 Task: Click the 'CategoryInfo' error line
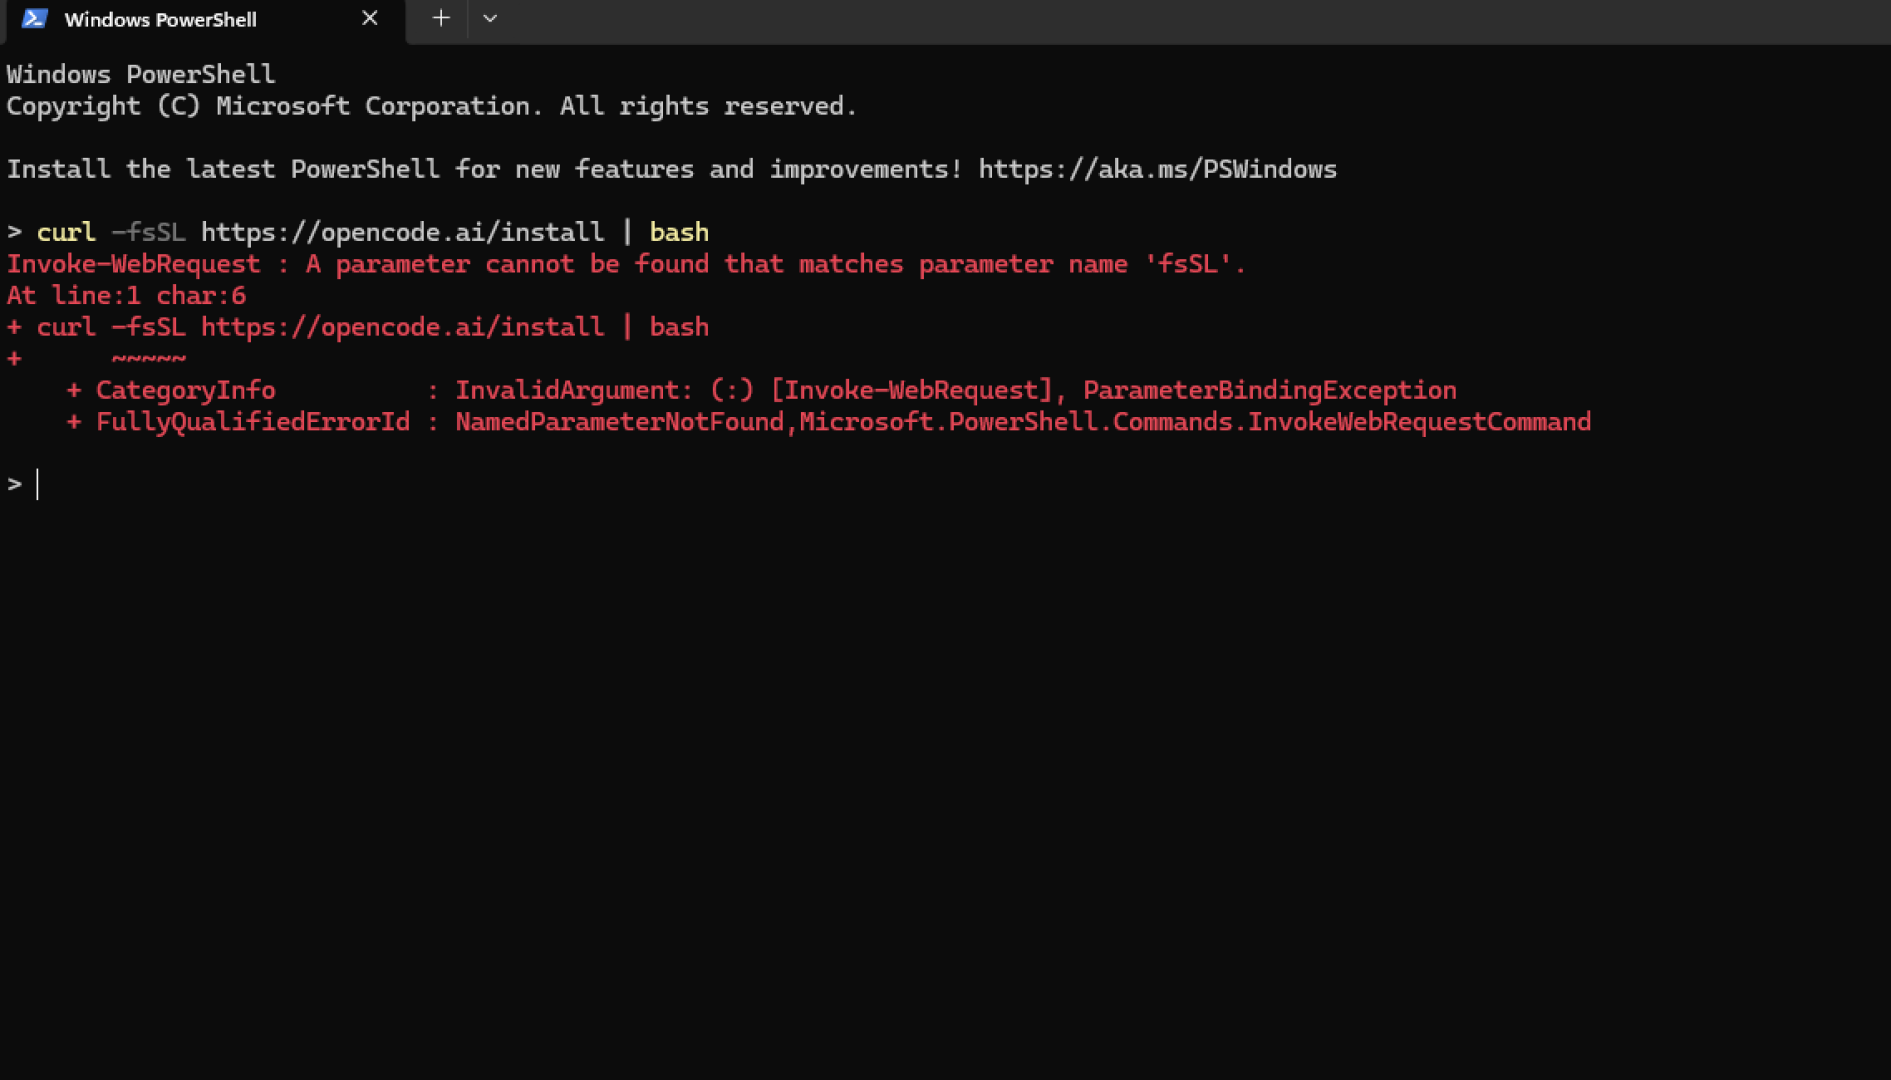click(x=761, y=390)
